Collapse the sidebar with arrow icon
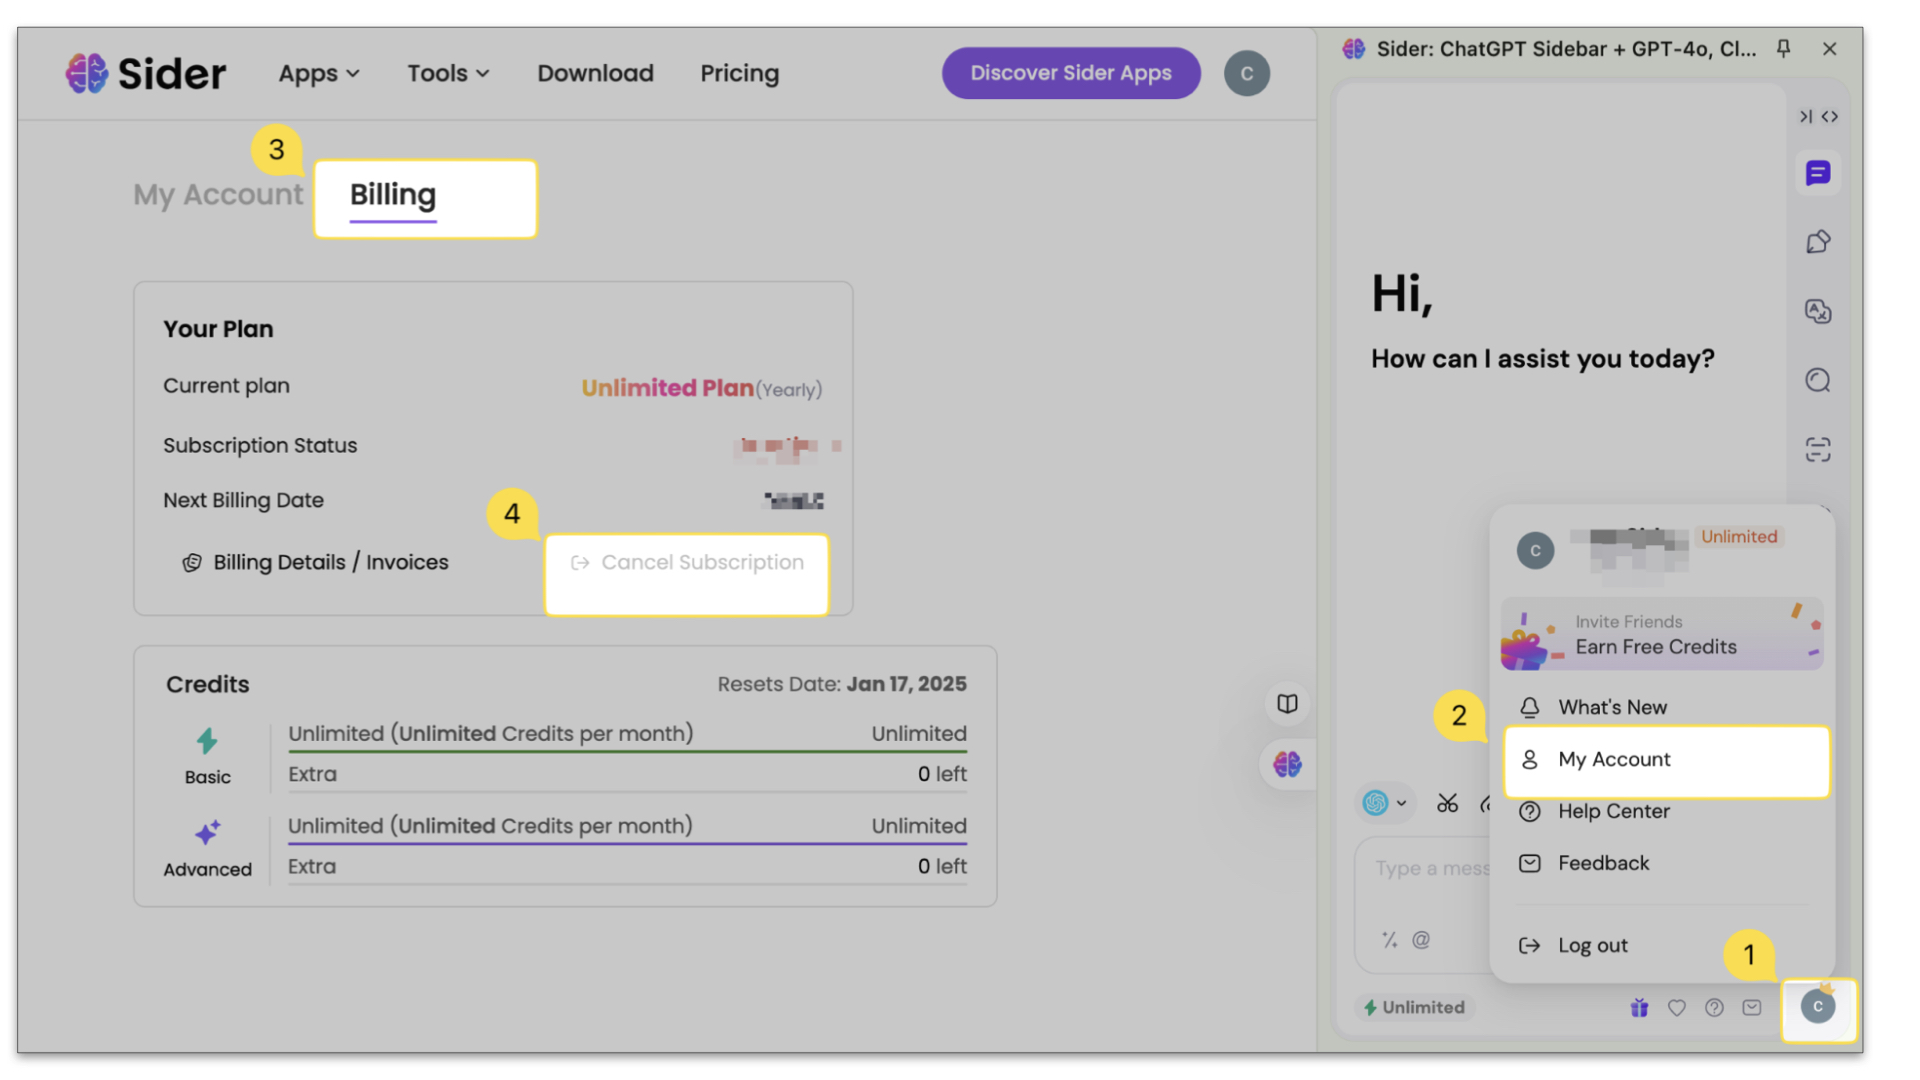This screenshot has width=1920, height=1080. click(1805, 117)
